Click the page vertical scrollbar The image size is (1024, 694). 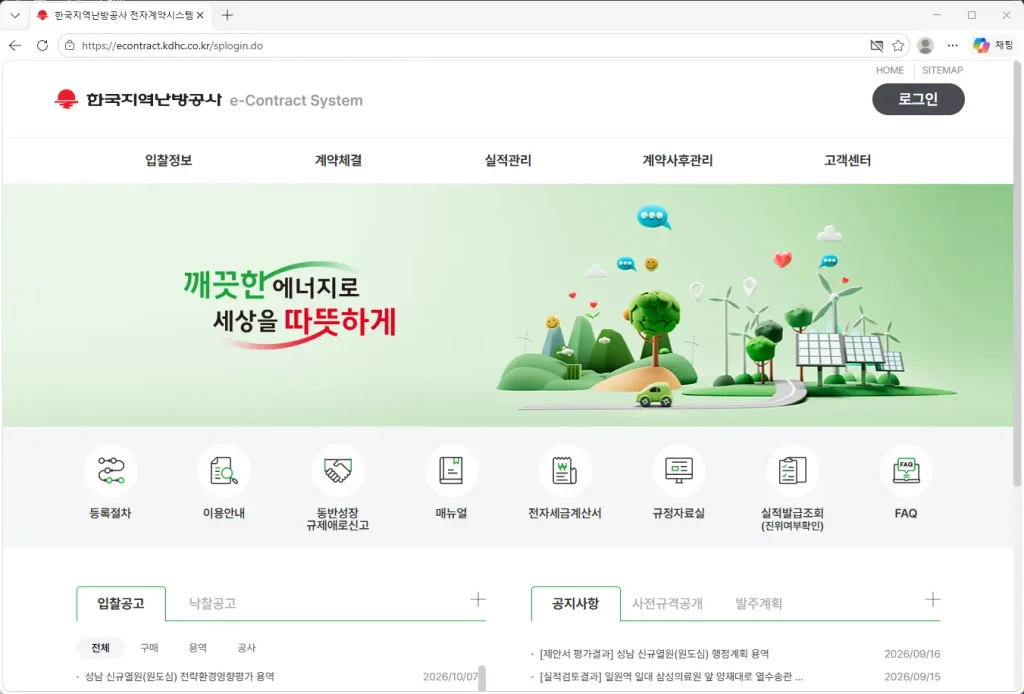coord(1017,274)
